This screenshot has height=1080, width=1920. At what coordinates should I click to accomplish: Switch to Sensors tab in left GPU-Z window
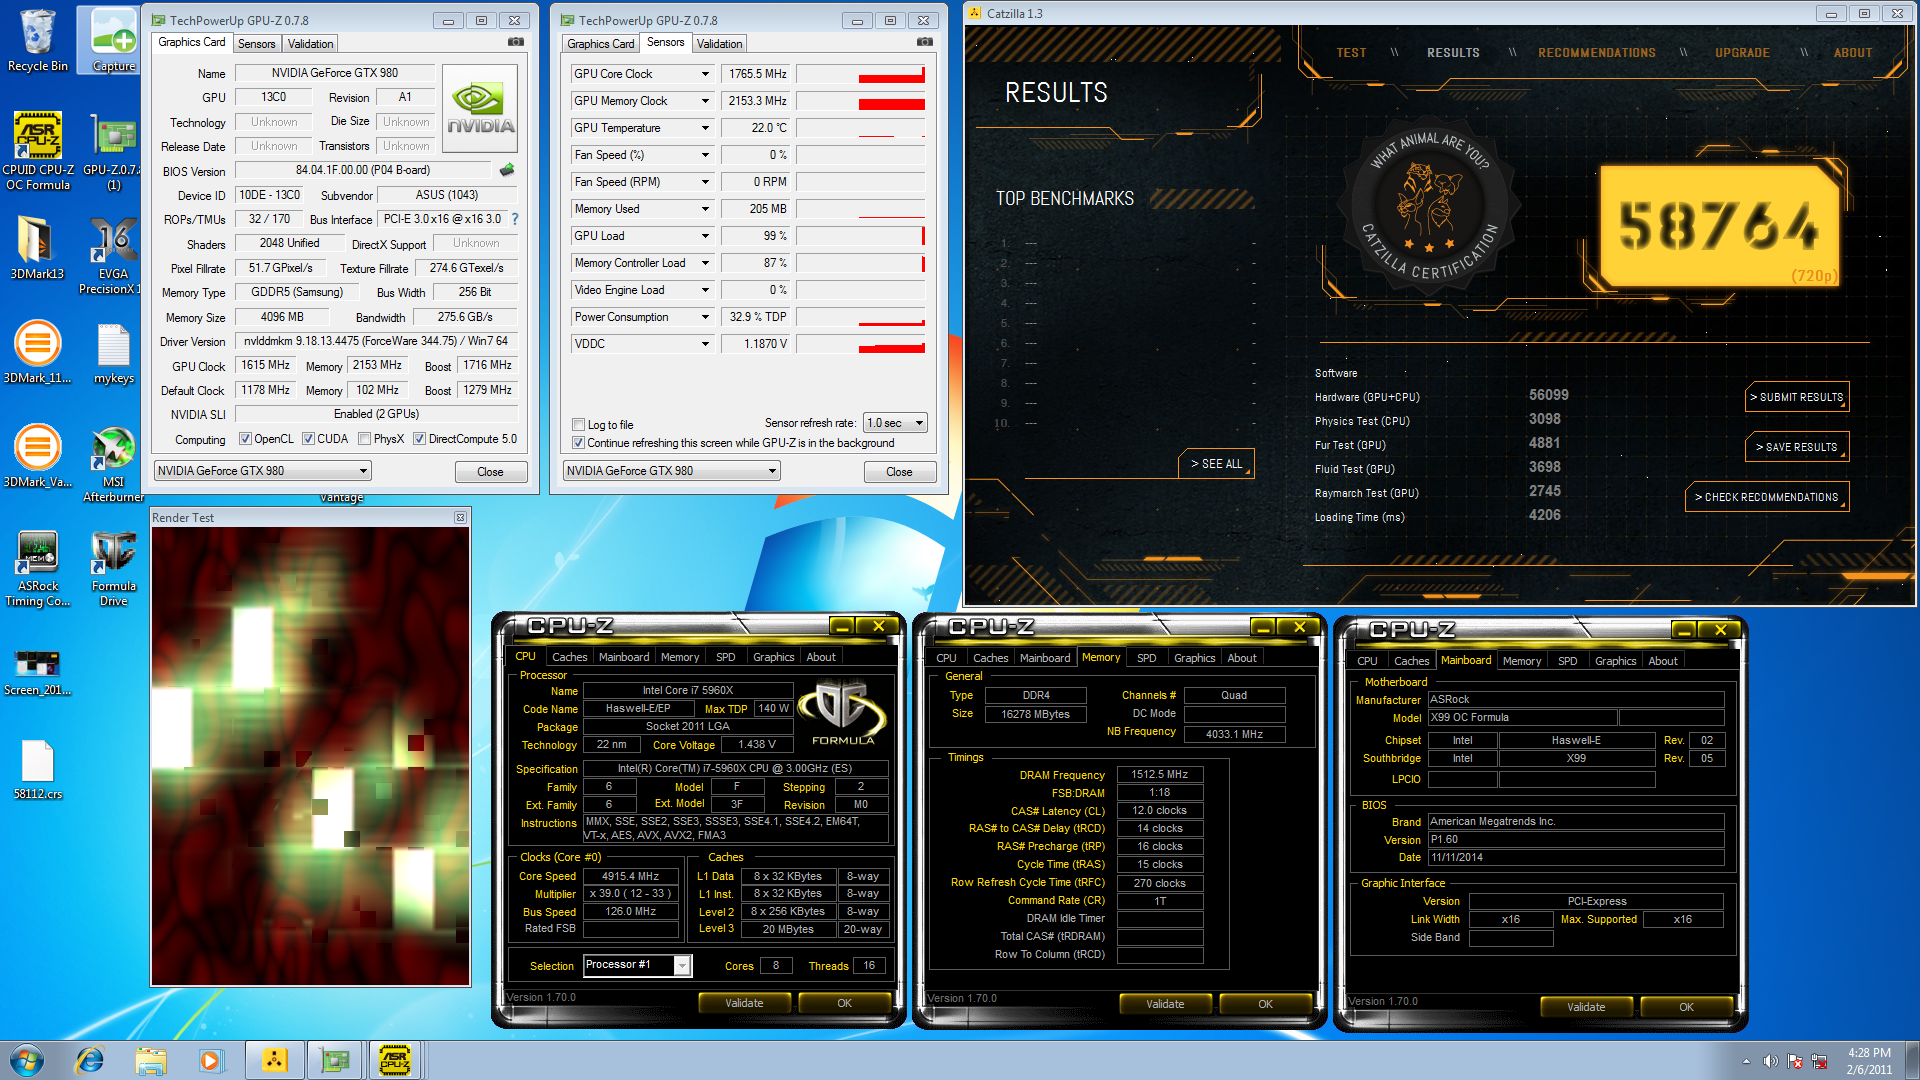256,44
